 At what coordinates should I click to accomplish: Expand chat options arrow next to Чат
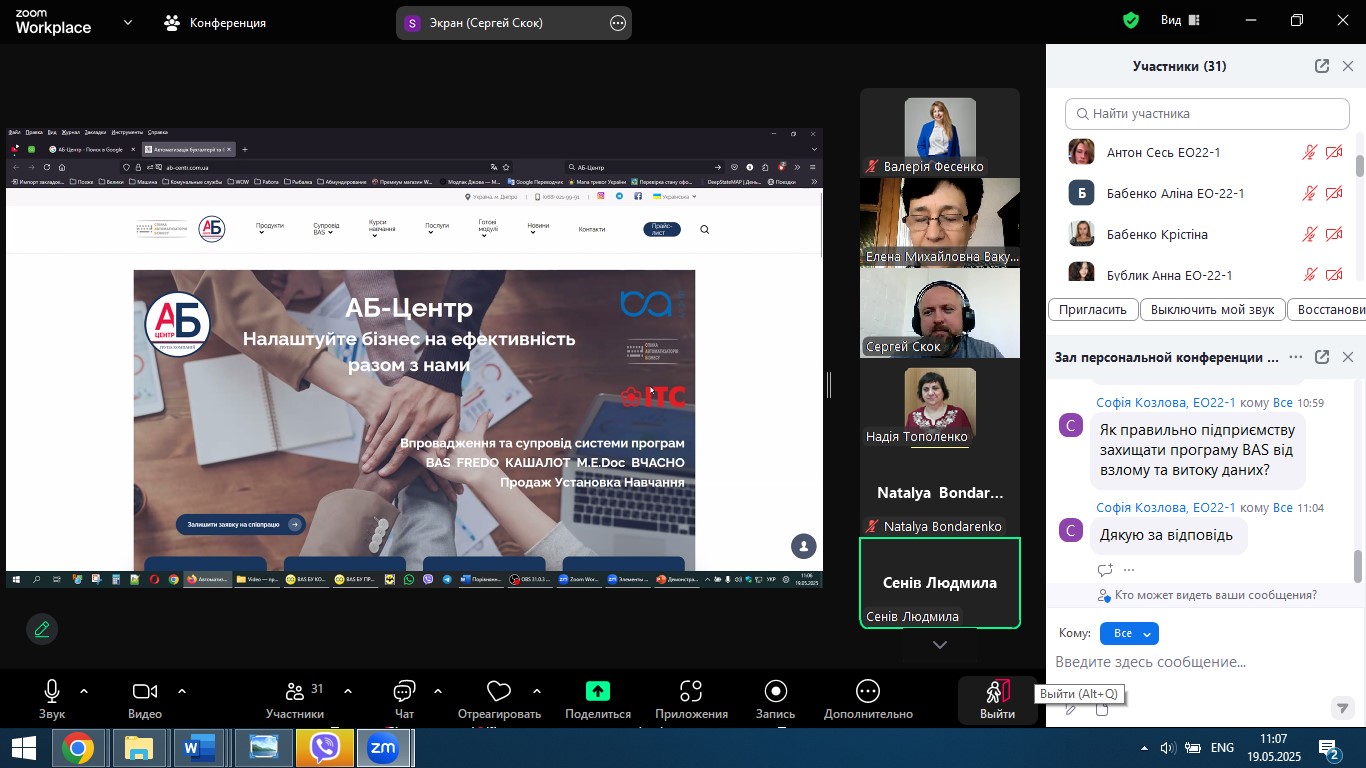click(x=438, y=691)
